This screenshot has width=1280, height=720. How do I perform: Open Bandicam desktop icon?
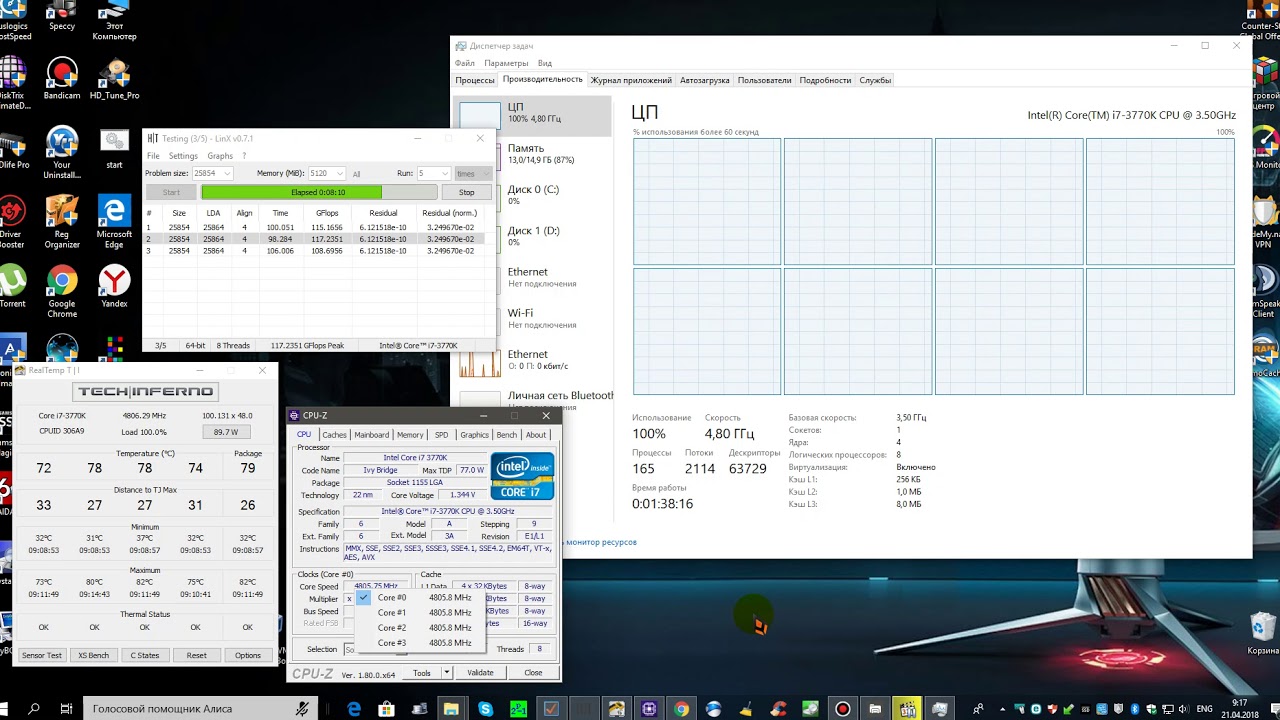click(62, 80)
